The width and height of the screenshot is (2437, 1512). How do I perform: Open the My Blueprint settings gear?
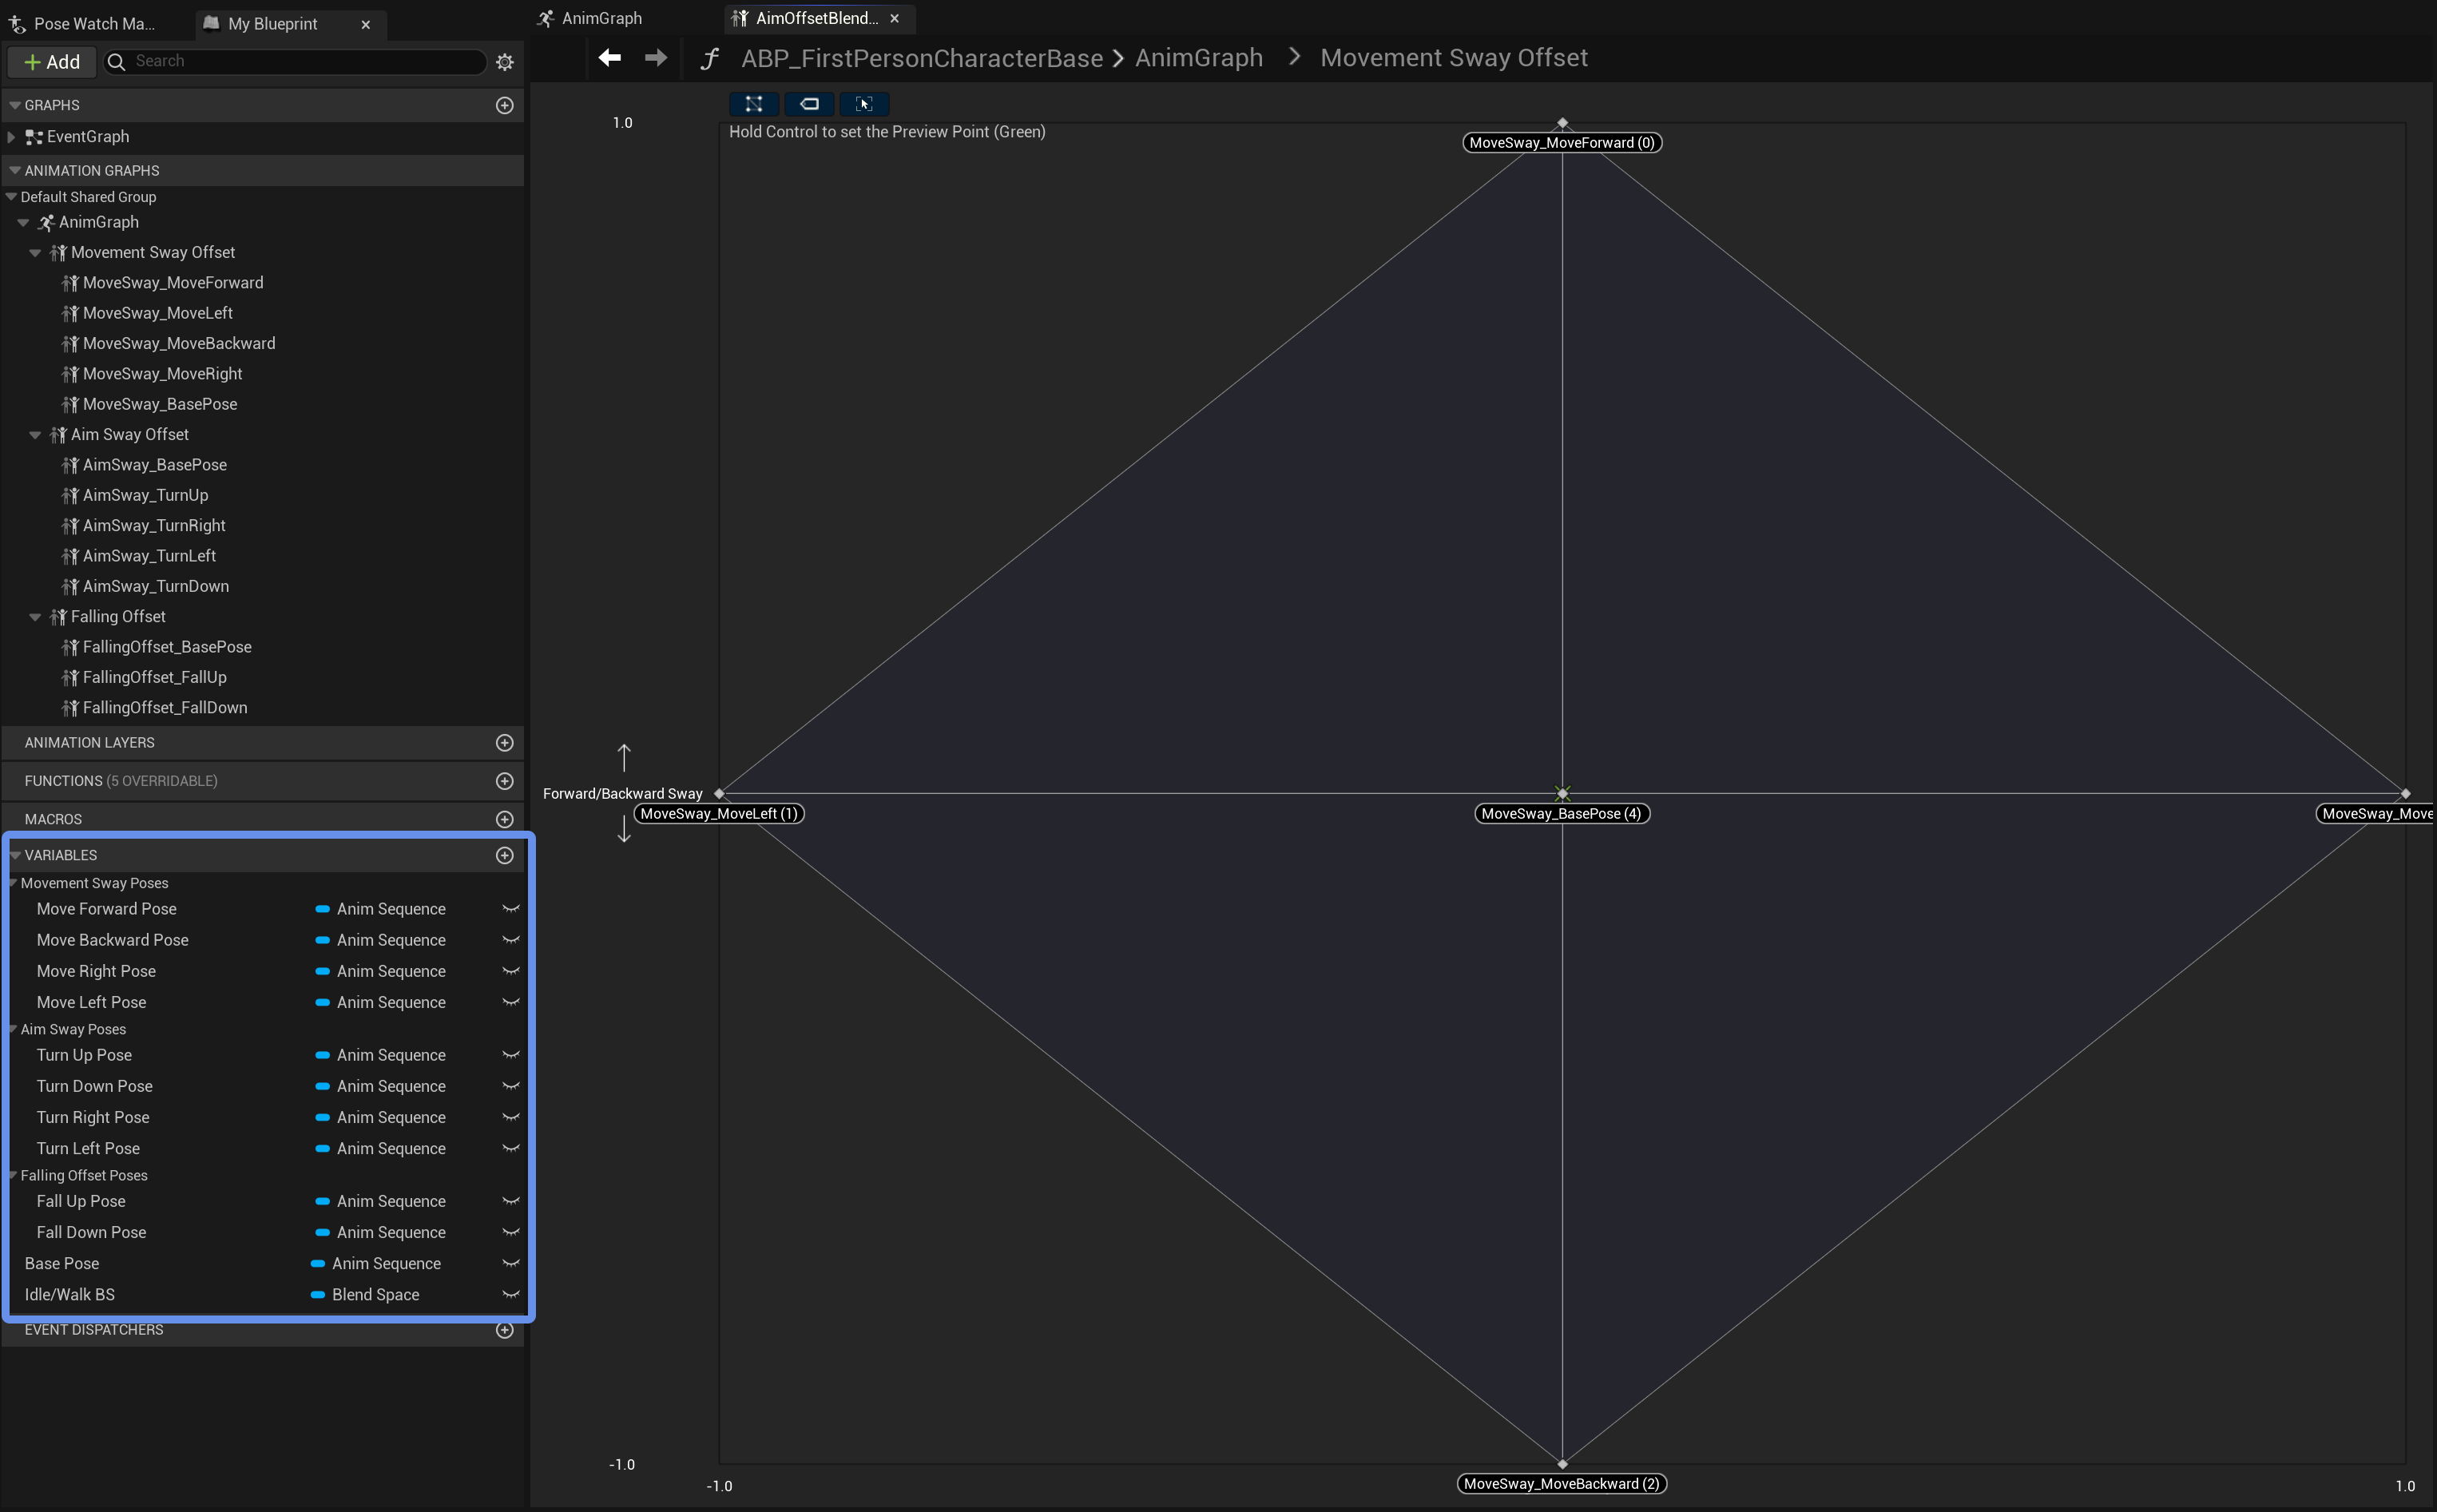click(x=505, y=62)
